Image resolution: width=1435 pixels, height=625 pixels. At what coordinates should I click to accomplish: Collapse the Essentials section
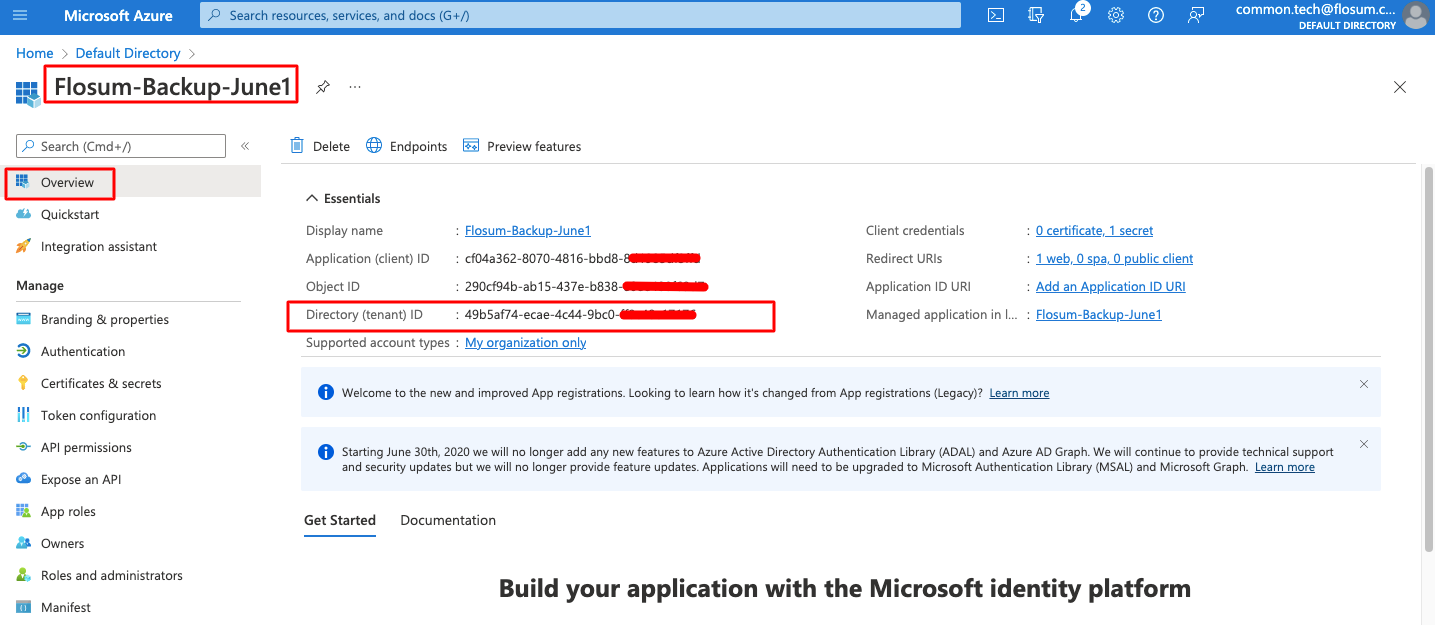(313, 198)
